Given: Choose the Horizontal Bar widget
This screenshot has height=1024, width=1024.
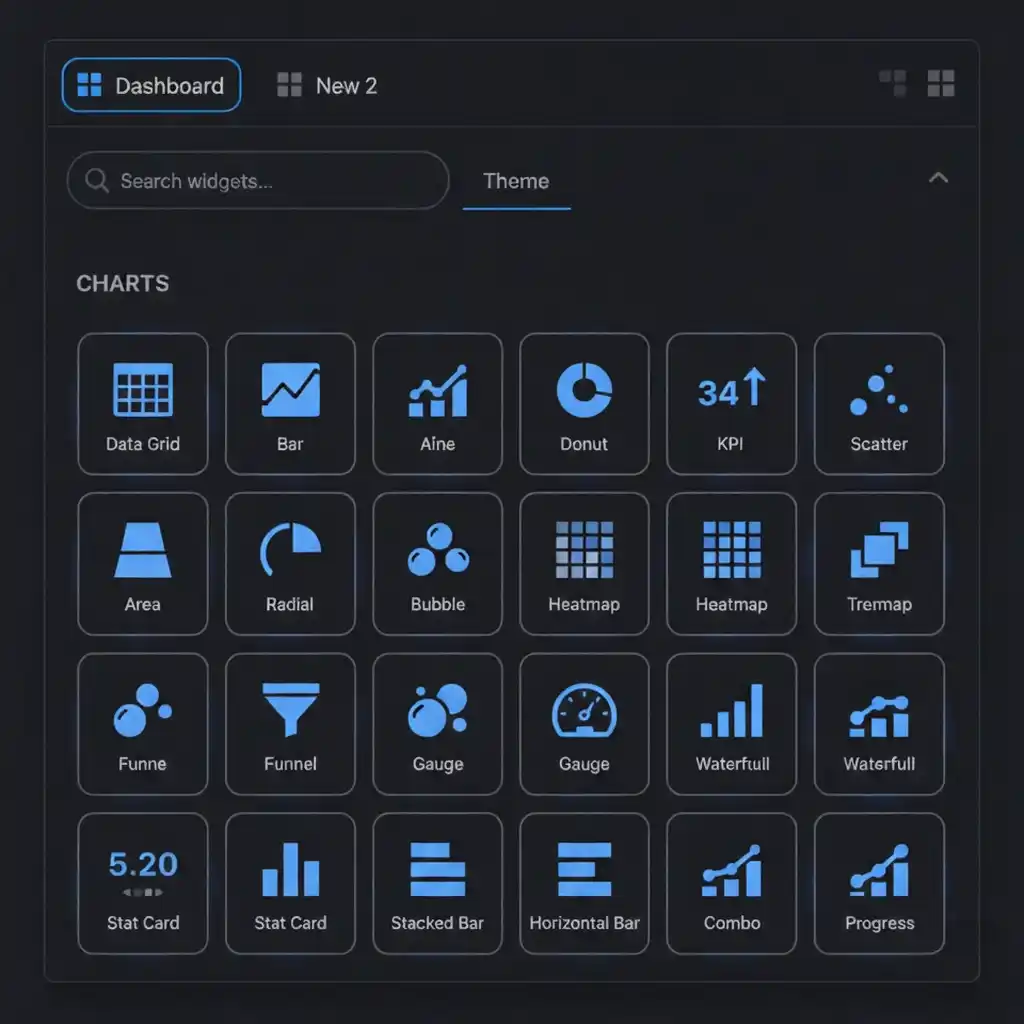Looking at the screenshot, I should (x=584, y=882).
